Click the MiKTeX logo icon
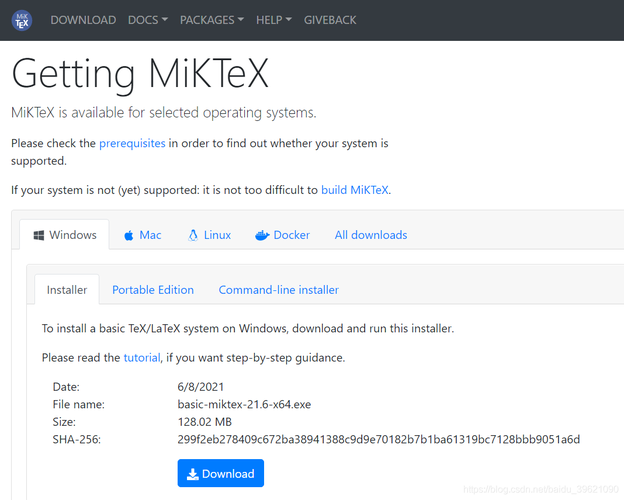Image resolution: width=624 pixels, height=500 pixels. tap(22, 20)
